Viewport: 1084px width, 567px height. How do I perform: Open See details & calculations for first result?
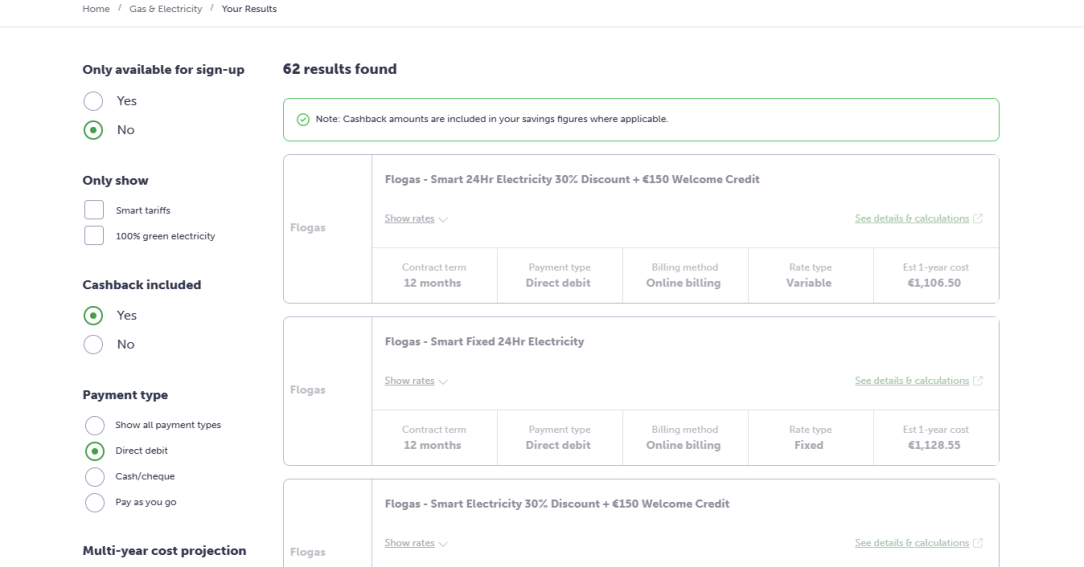click(912, 219)
